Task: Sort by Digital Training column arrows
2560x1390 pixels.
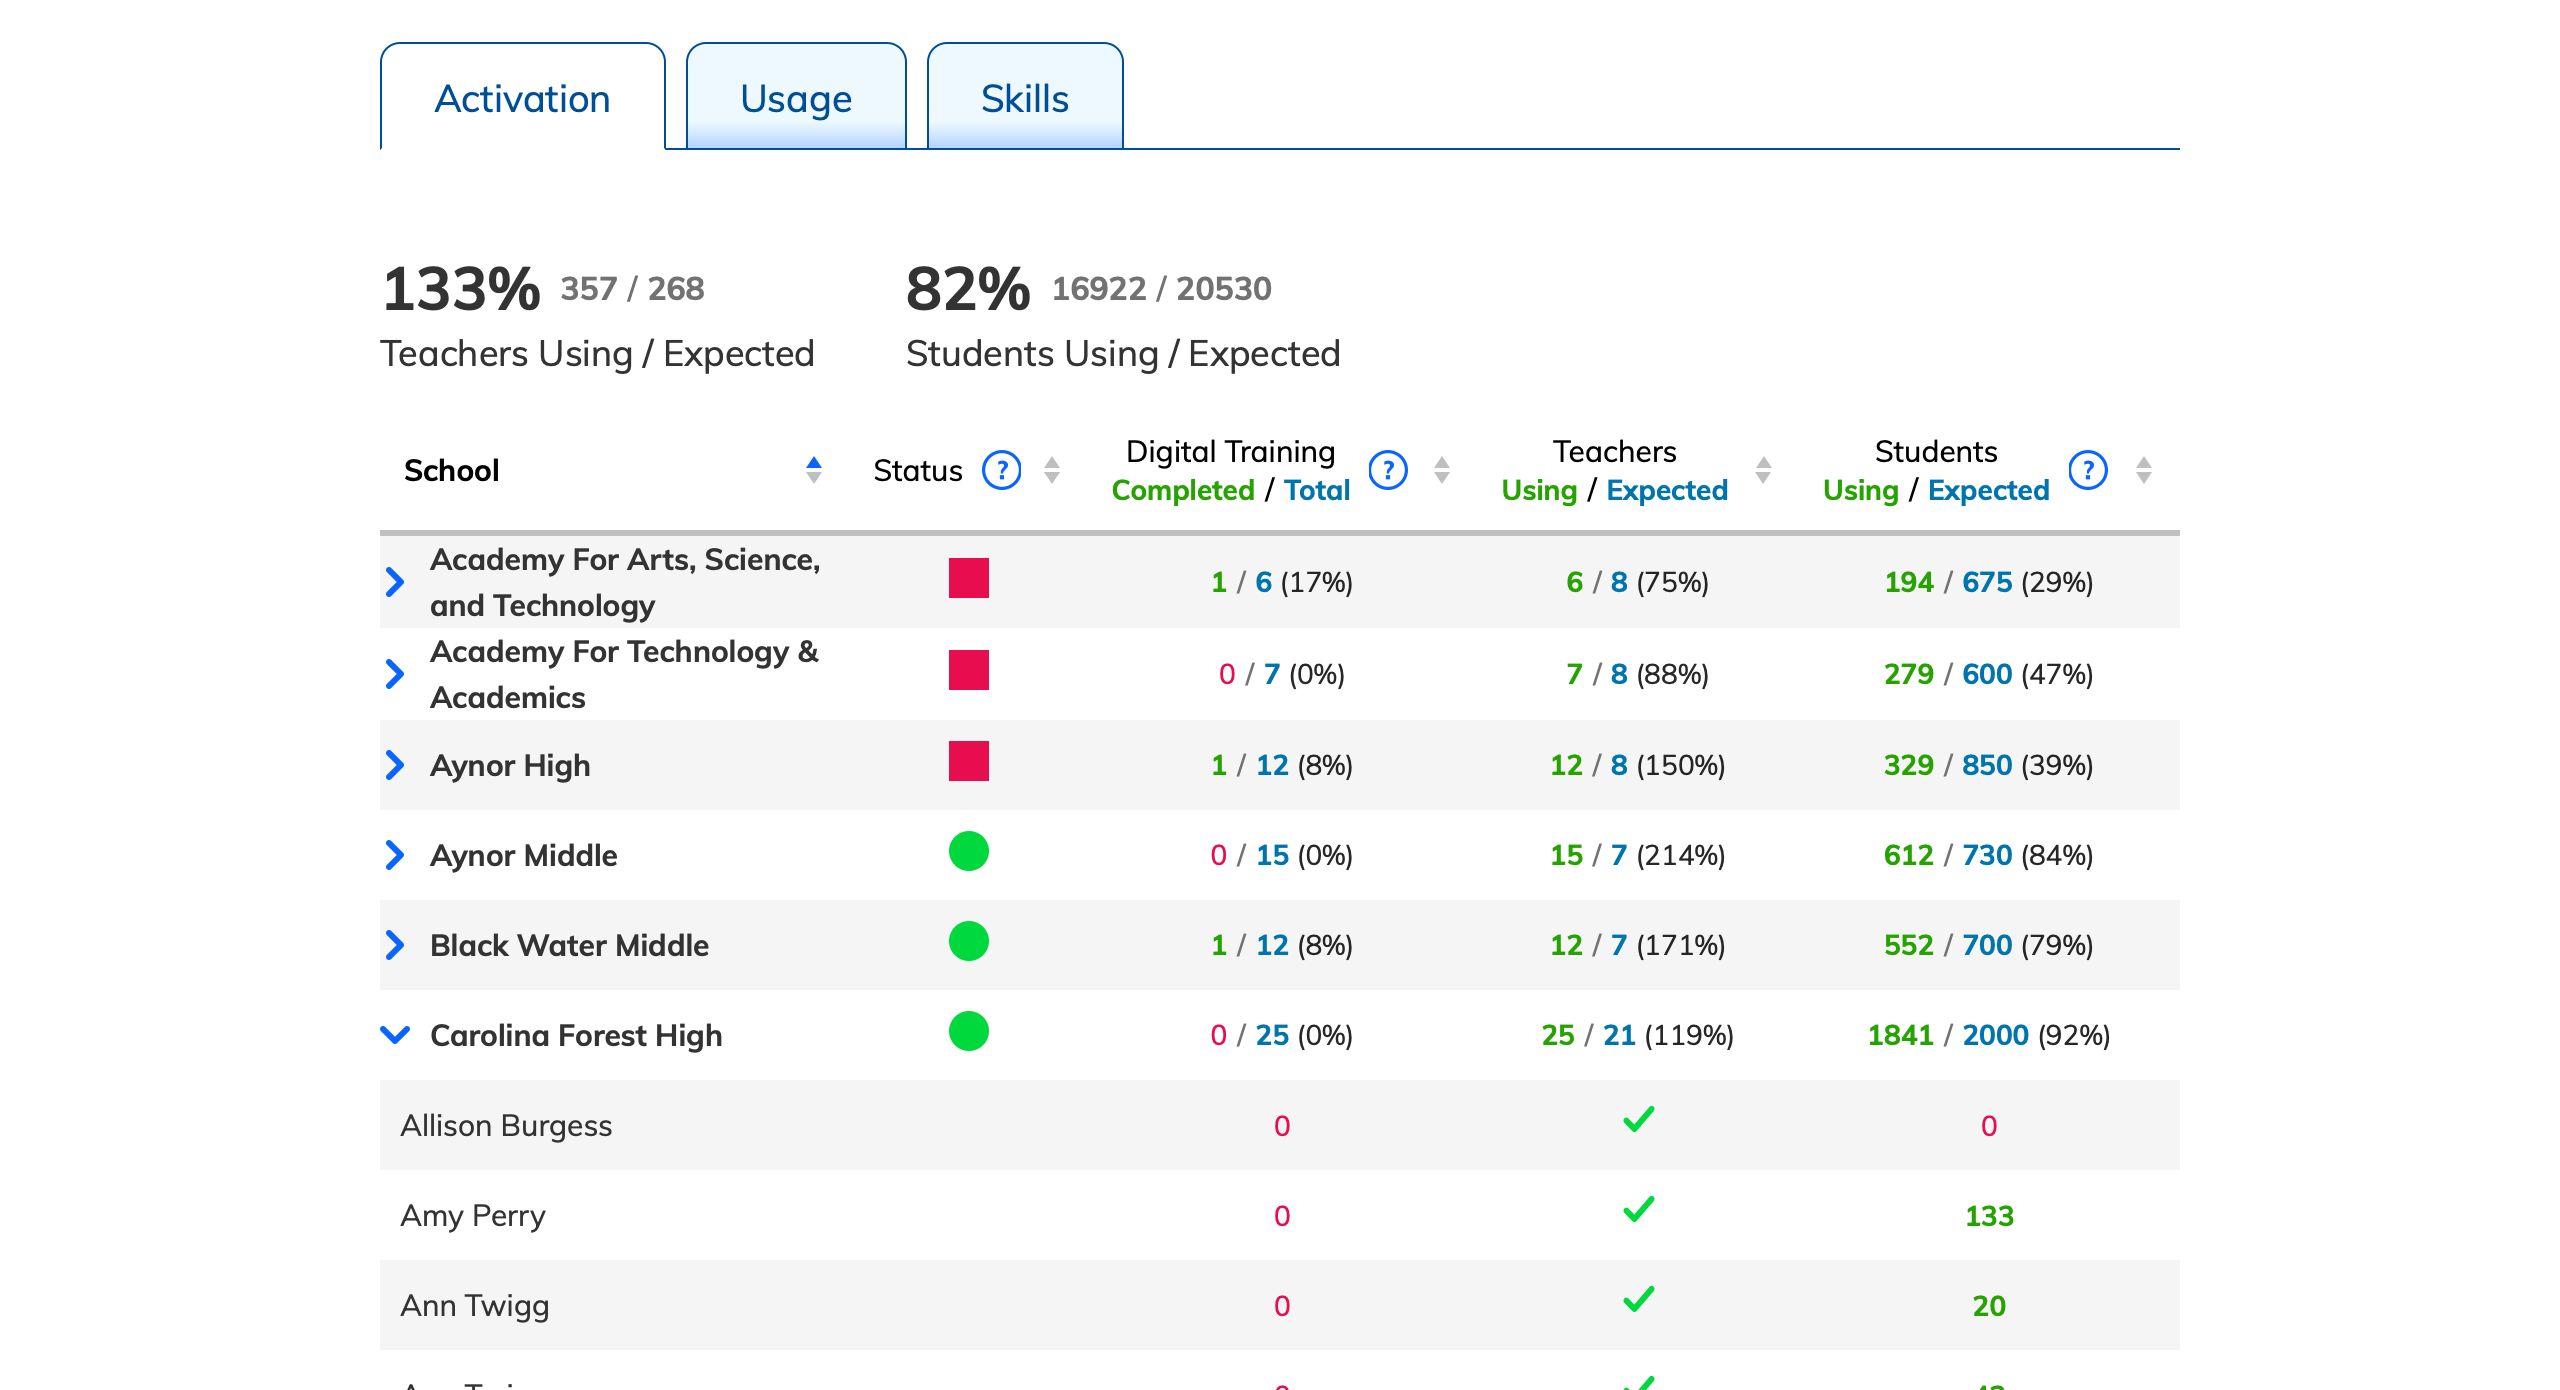Action: 1442,470
